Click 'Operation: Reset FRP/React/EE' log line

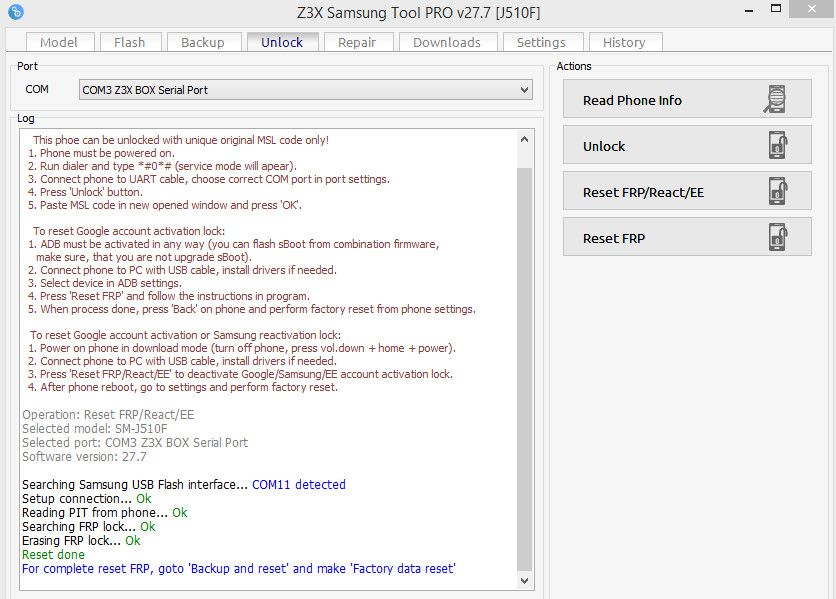(x=108, y=414)
